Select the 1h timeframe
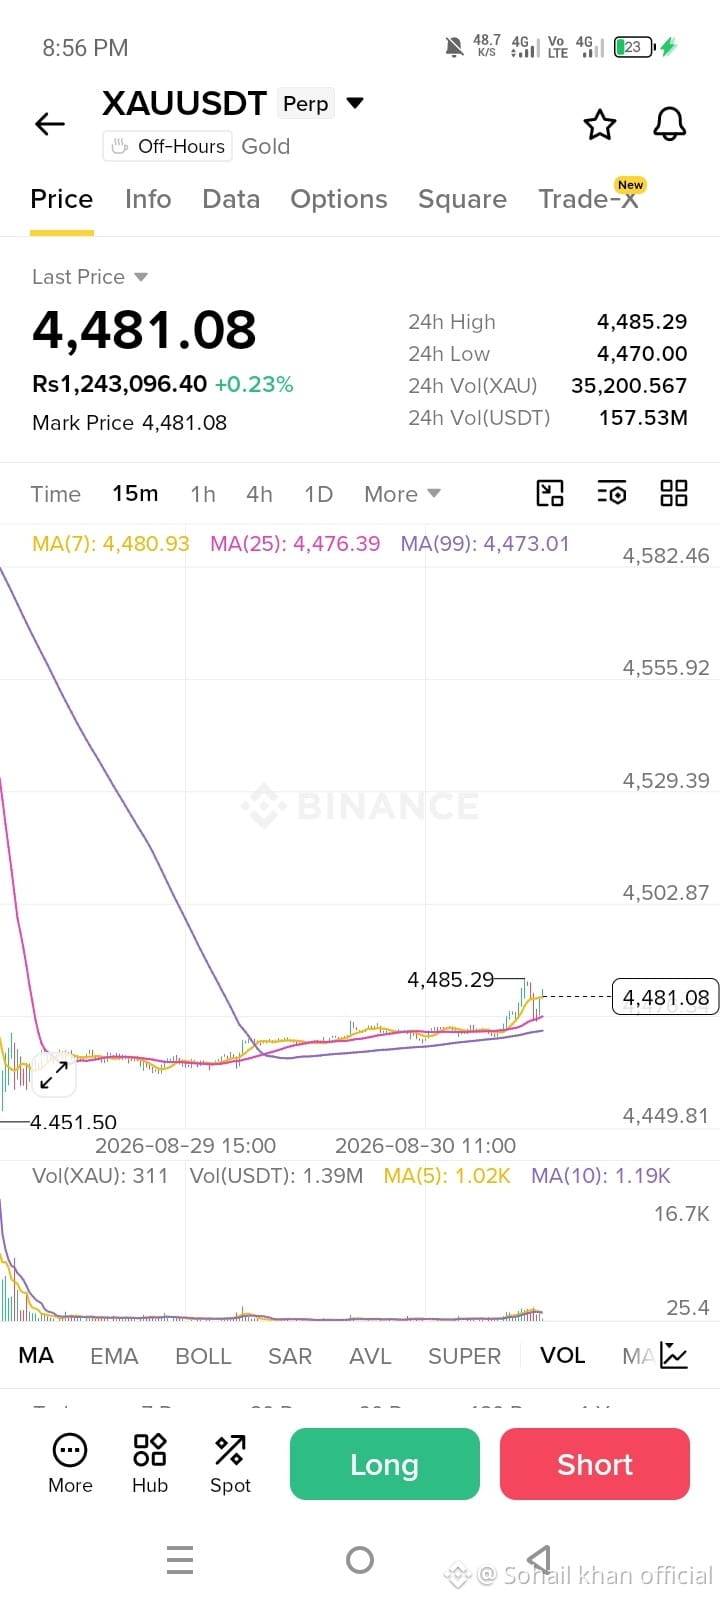 pos(203,494)
